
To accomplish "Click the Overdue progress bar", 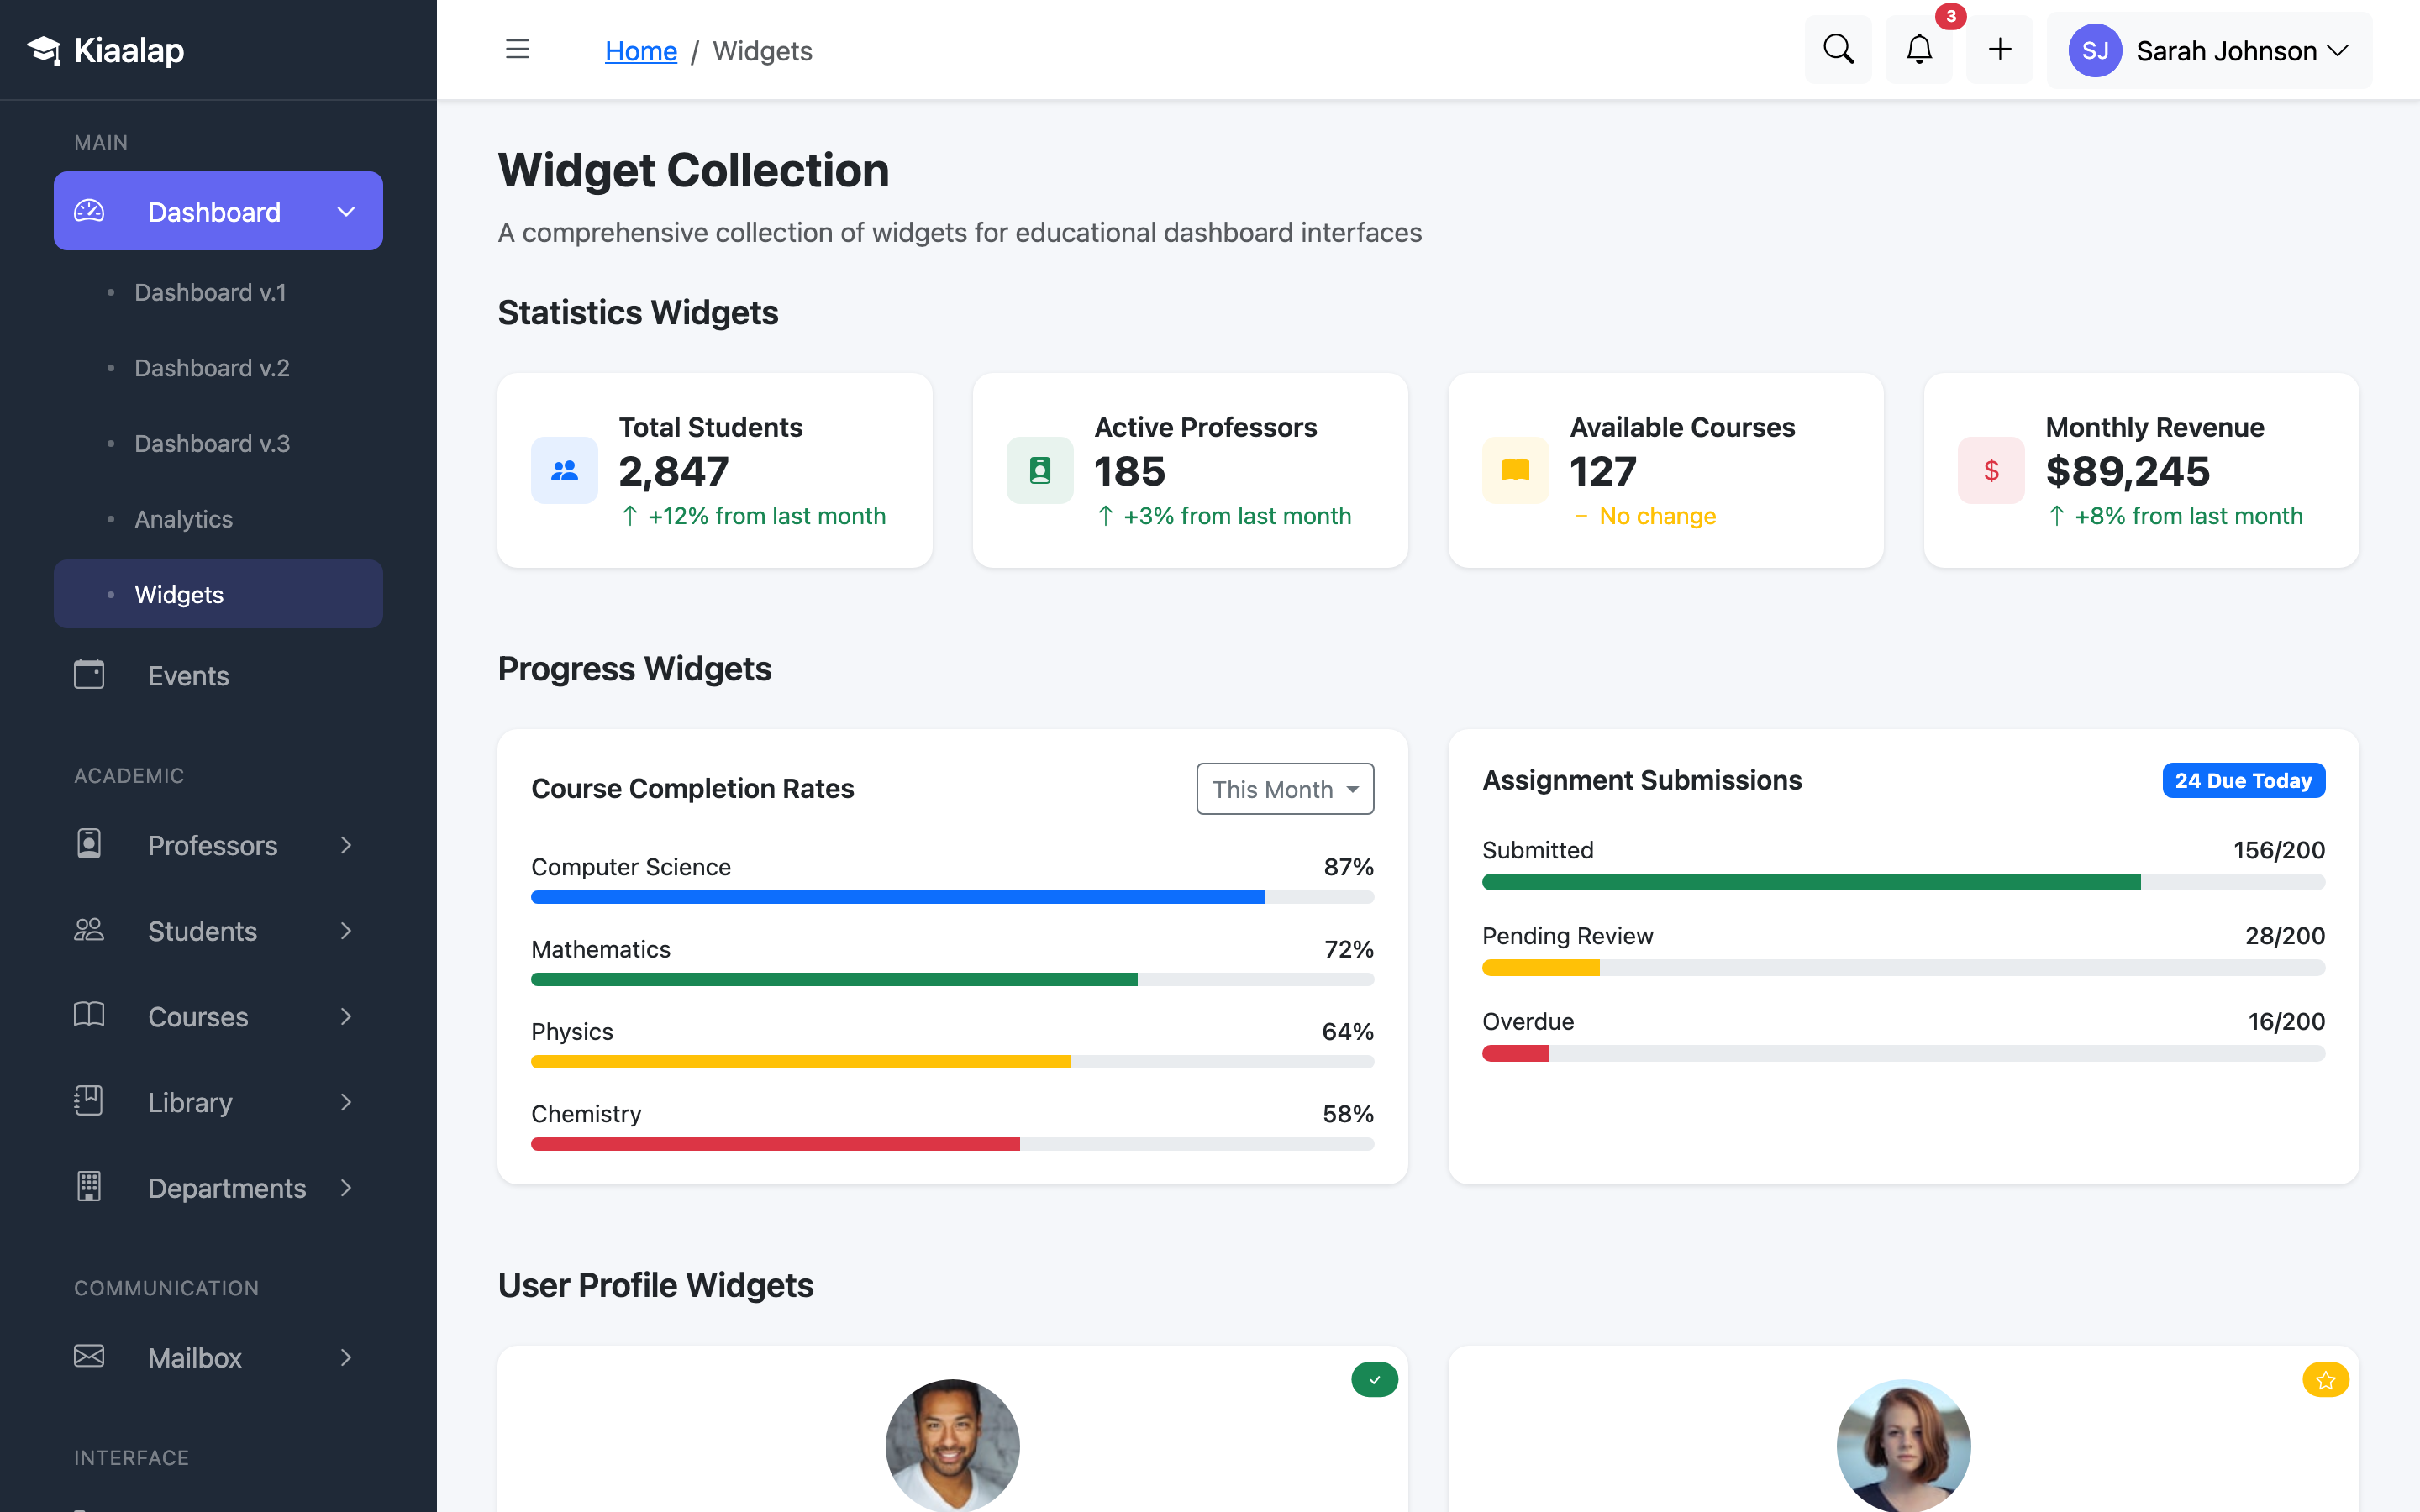I will [1903, 1053].
